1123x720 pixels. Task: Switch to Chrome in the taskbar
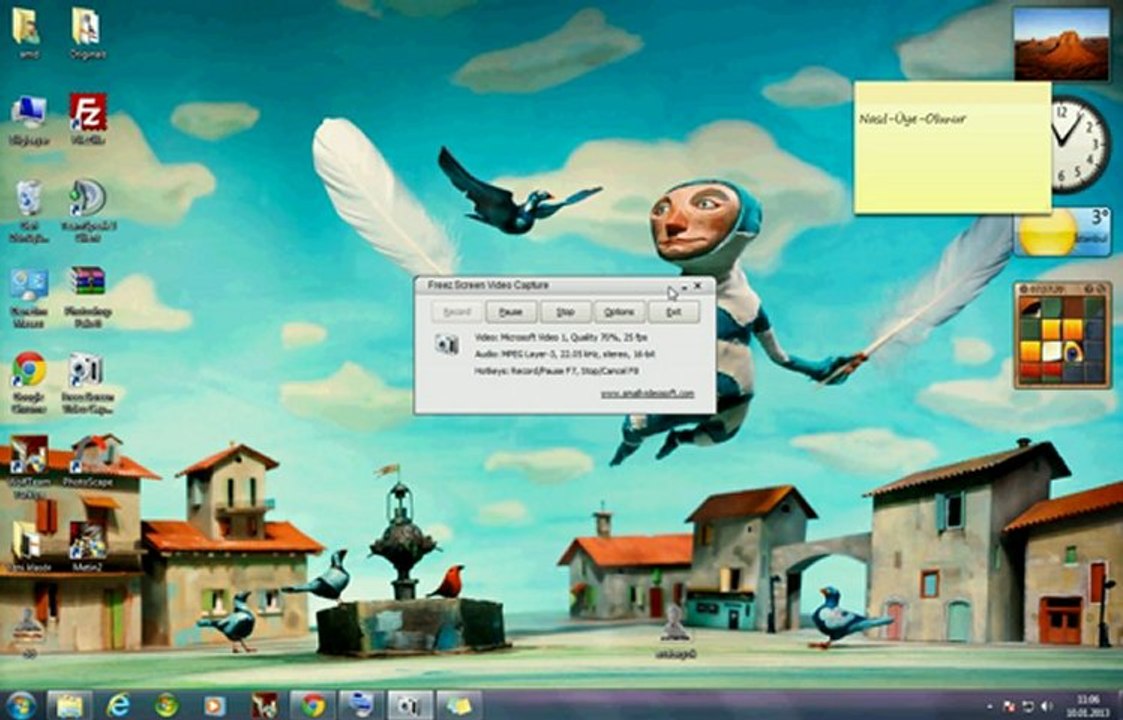point(313,706)
